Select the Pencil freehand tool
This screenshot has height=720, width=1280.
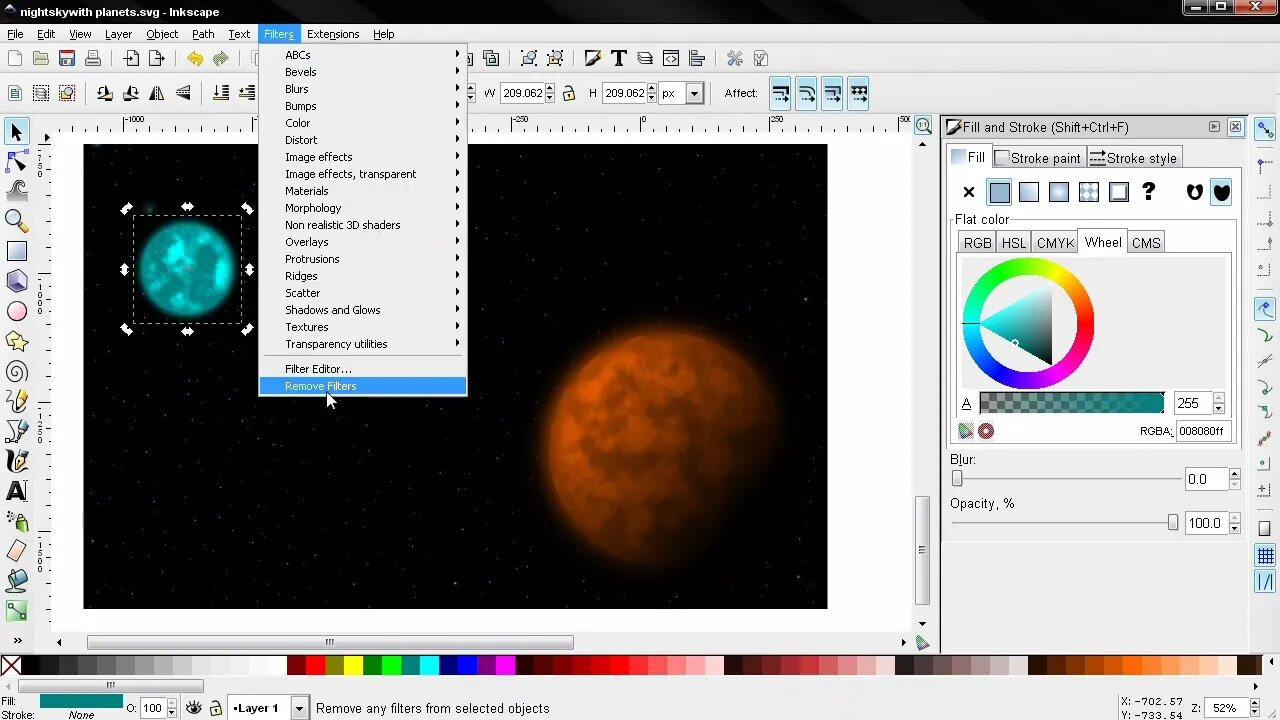16,401
